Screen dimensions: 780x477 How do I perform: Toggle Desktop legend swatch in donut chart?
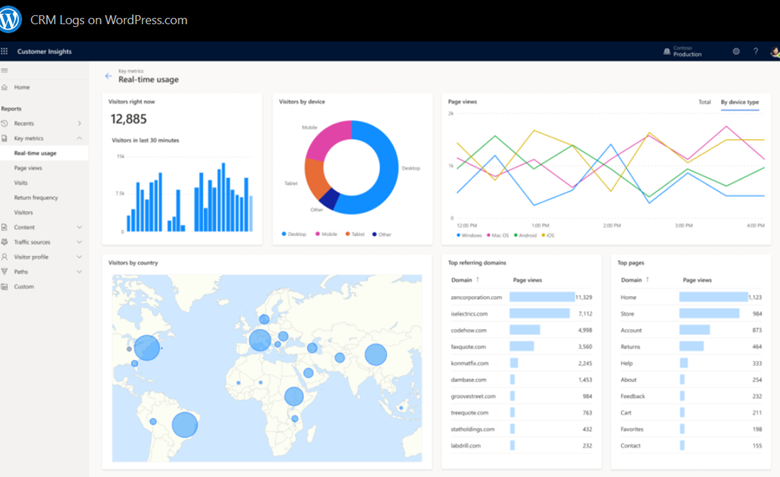point(284,234)
